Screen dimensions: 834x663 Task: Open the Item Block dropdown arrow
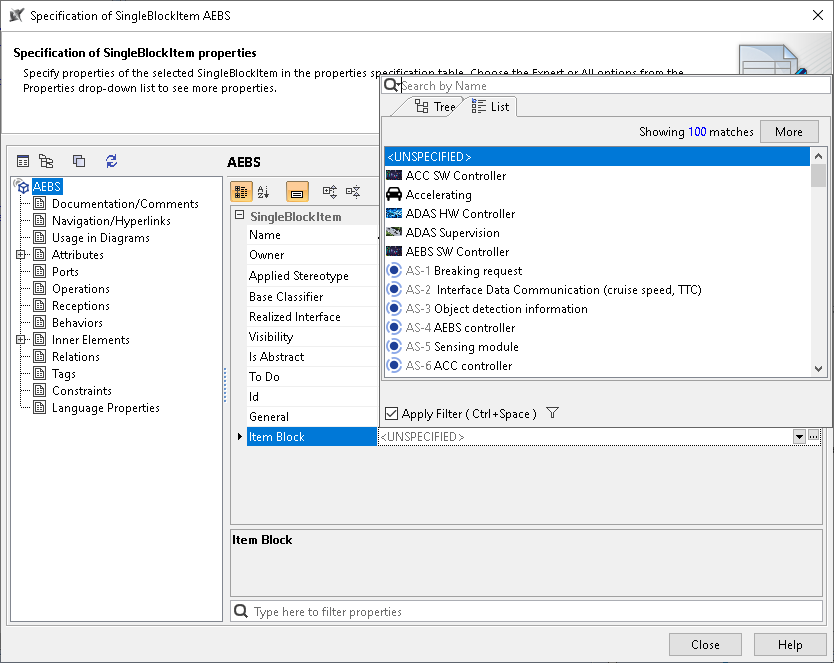[799, 437]
